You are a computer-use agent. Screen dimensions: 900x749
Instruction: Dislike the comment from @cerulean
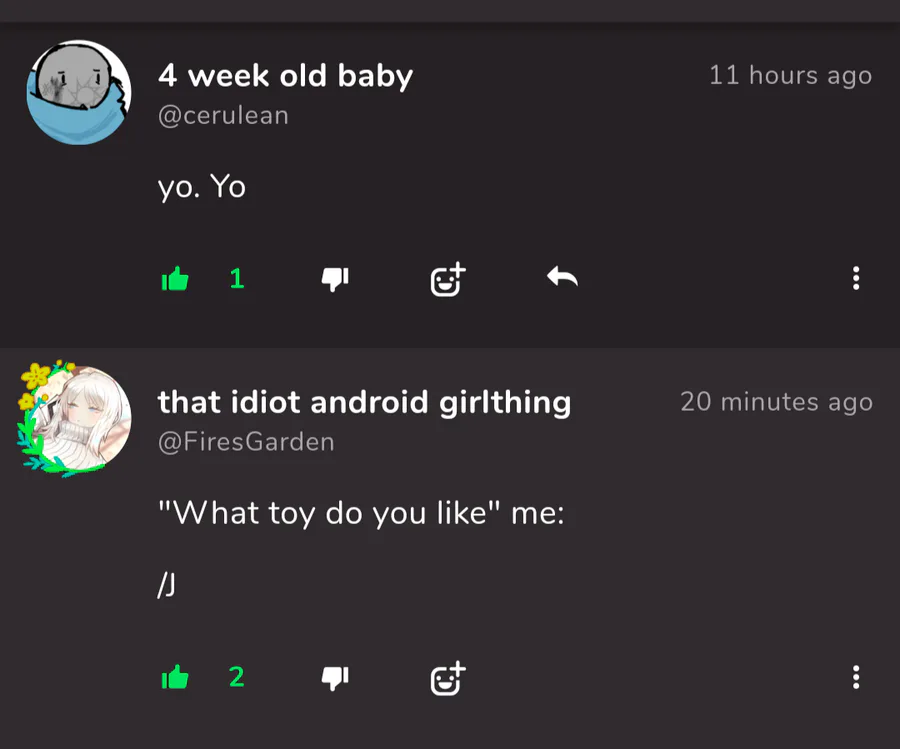coord(335,280)
